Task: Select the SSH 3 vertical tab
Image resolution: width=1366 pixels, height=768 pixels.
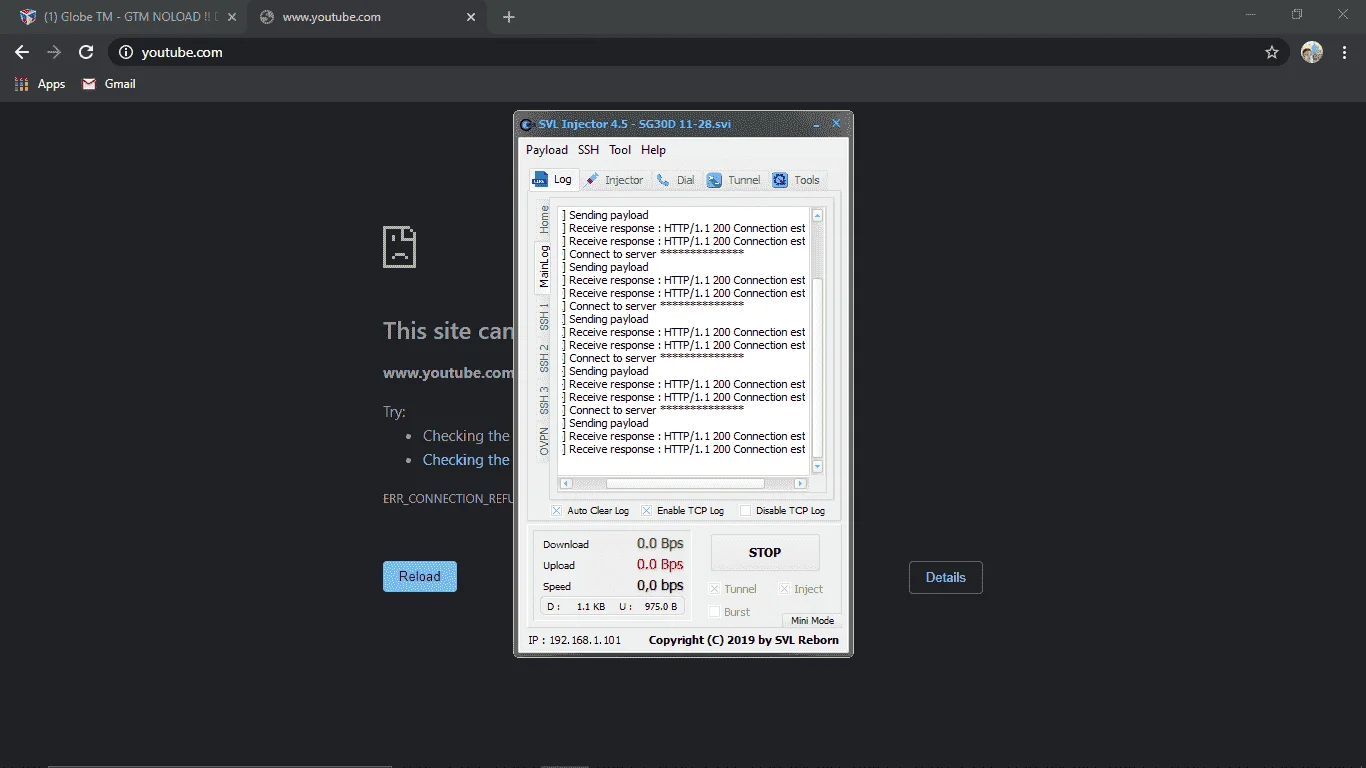Action: pyautogui.click(x=544, y=400)
